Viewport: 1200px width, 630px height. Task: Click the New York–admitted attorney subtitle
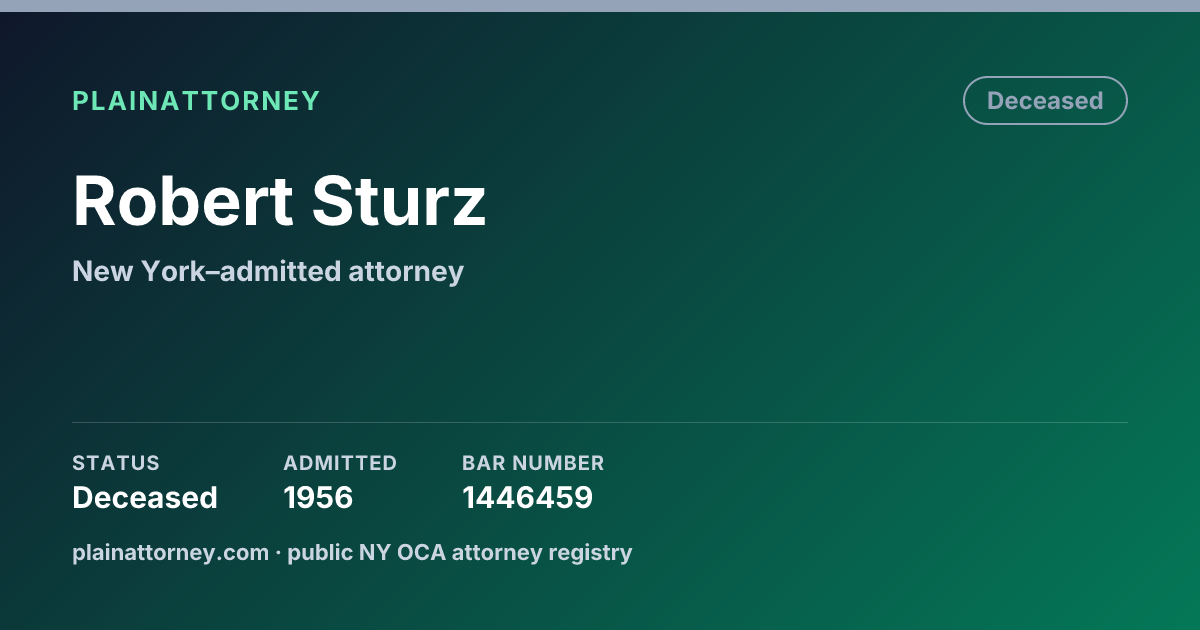click(268, 271)
